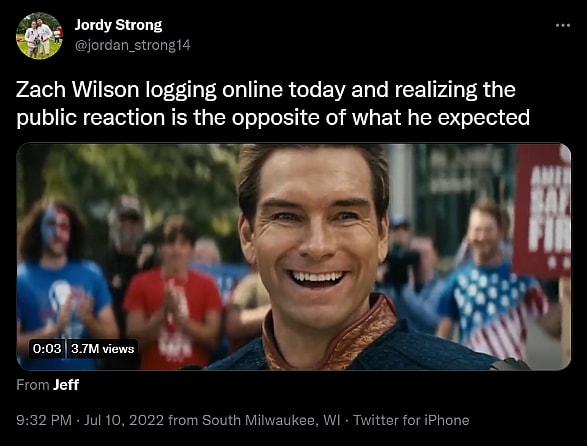Click the patterned collar on the man's suit
This screenshot has height=446, width=587.
point(329,333)
